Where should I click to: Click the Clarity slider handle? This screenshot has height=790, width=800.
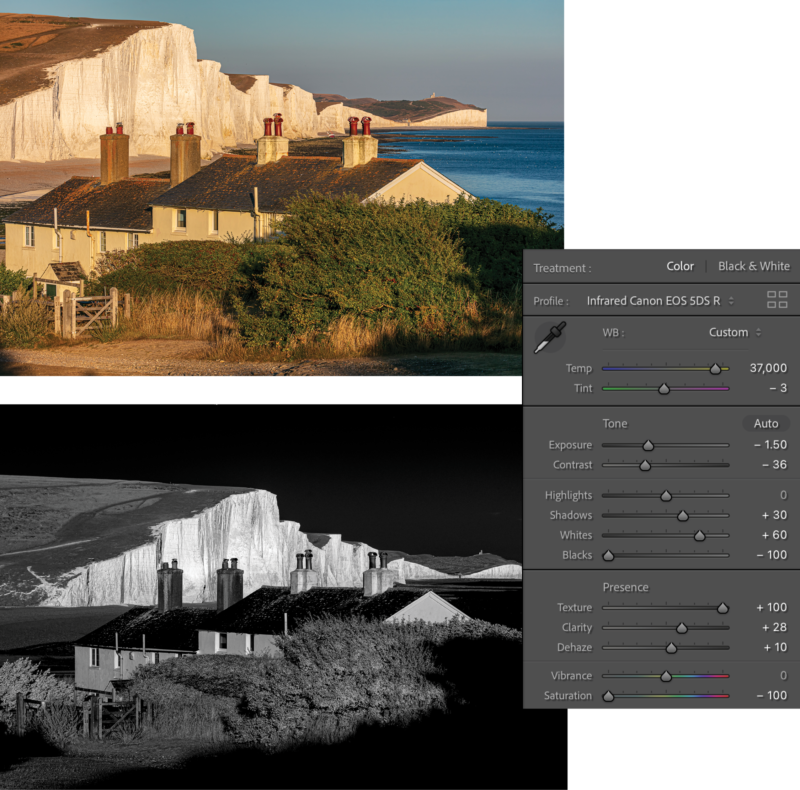click(682, 628)
